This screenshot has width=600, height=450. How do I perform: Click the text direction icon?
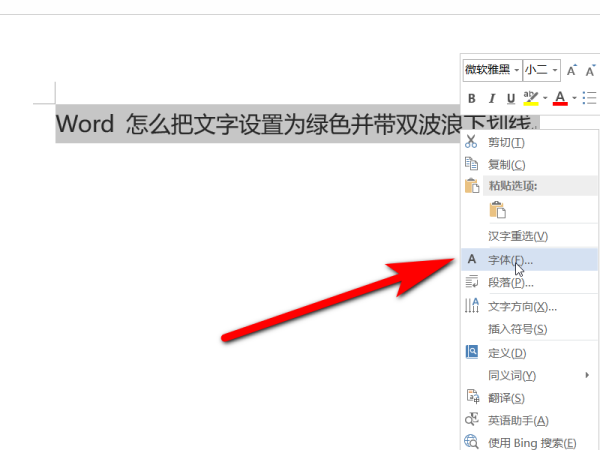[x=471, y=305]
